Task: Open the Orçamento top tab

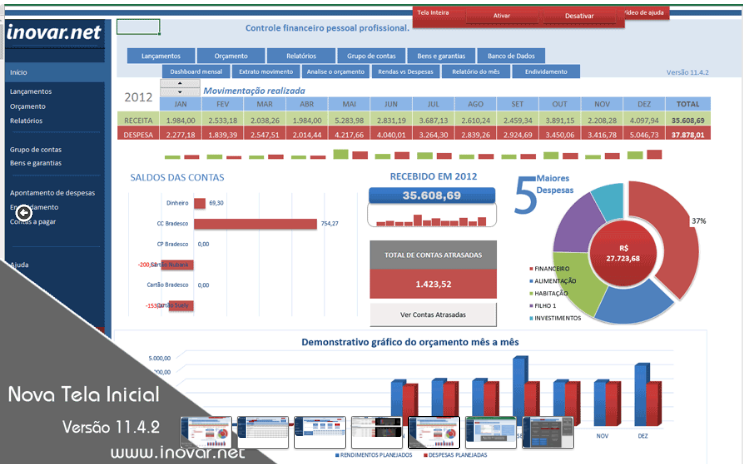Action: [231, 56]
